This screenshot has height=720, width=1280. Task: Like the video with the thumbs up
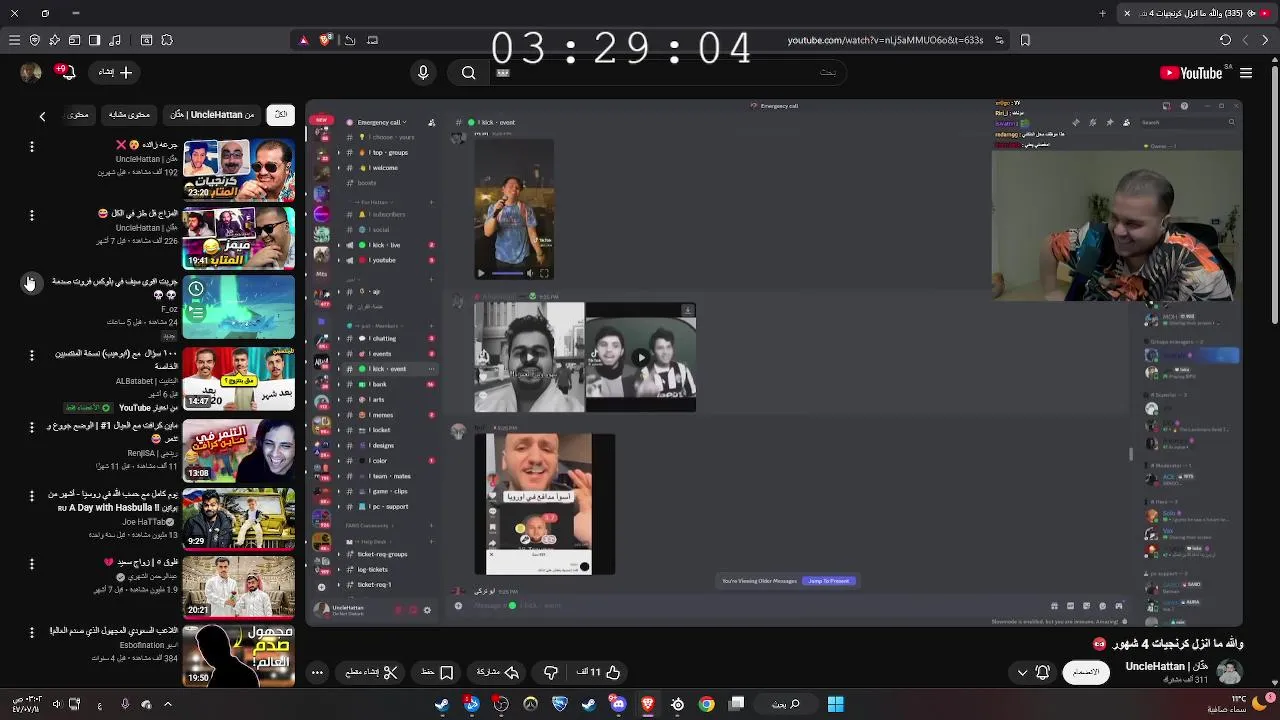(600, 672)
